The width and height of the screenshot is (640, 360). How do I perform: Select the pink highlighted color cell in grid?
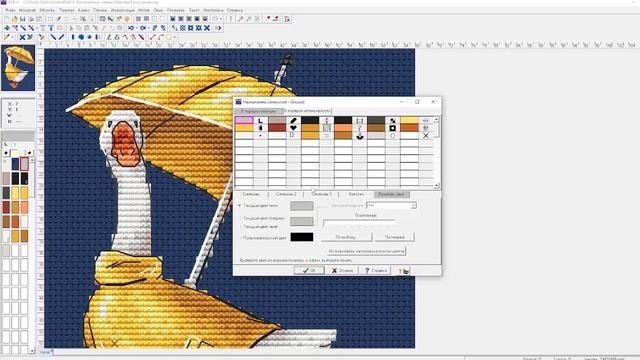[244, 120]
